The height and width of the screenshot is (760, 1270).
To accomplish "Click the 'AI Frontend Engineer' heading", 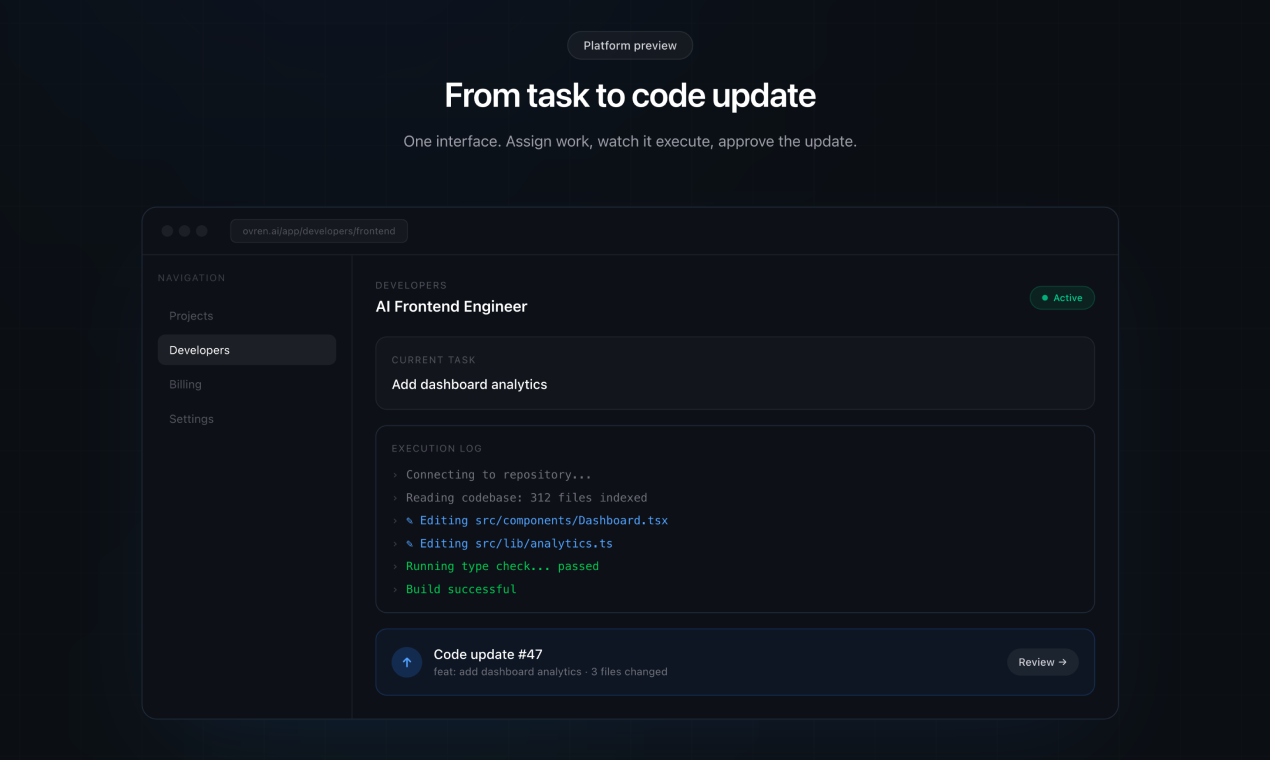I will click(451, 306).
